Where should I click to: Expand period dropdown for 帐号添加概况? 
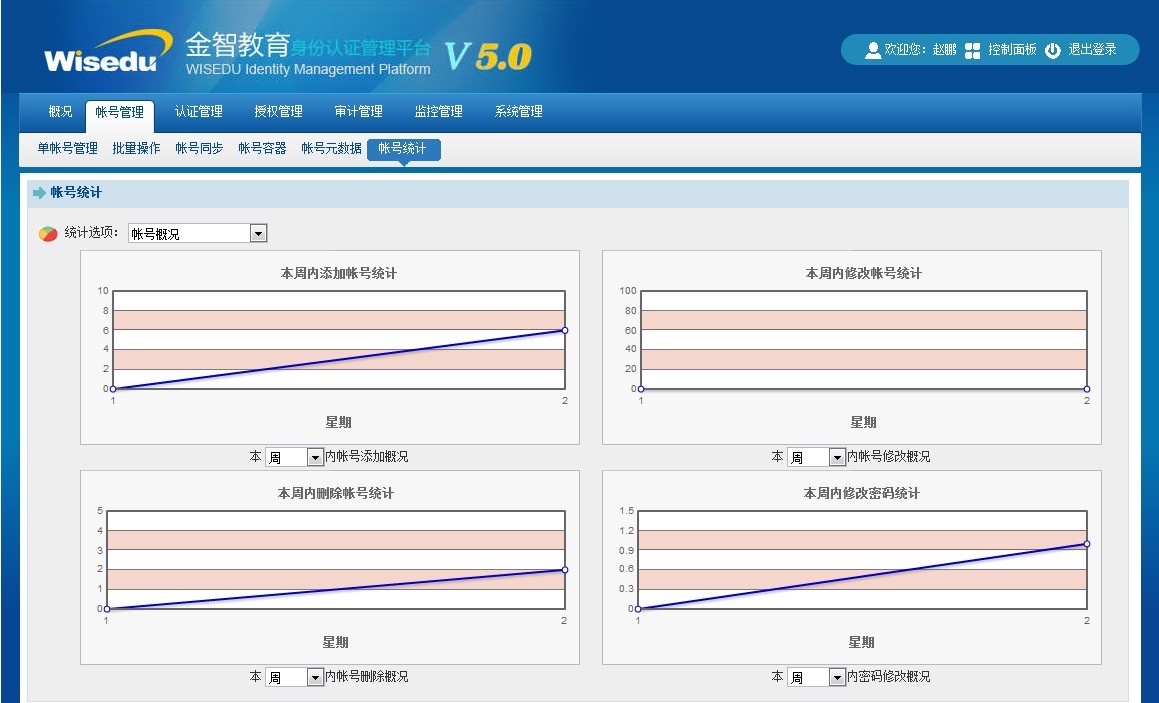point(294,457)
